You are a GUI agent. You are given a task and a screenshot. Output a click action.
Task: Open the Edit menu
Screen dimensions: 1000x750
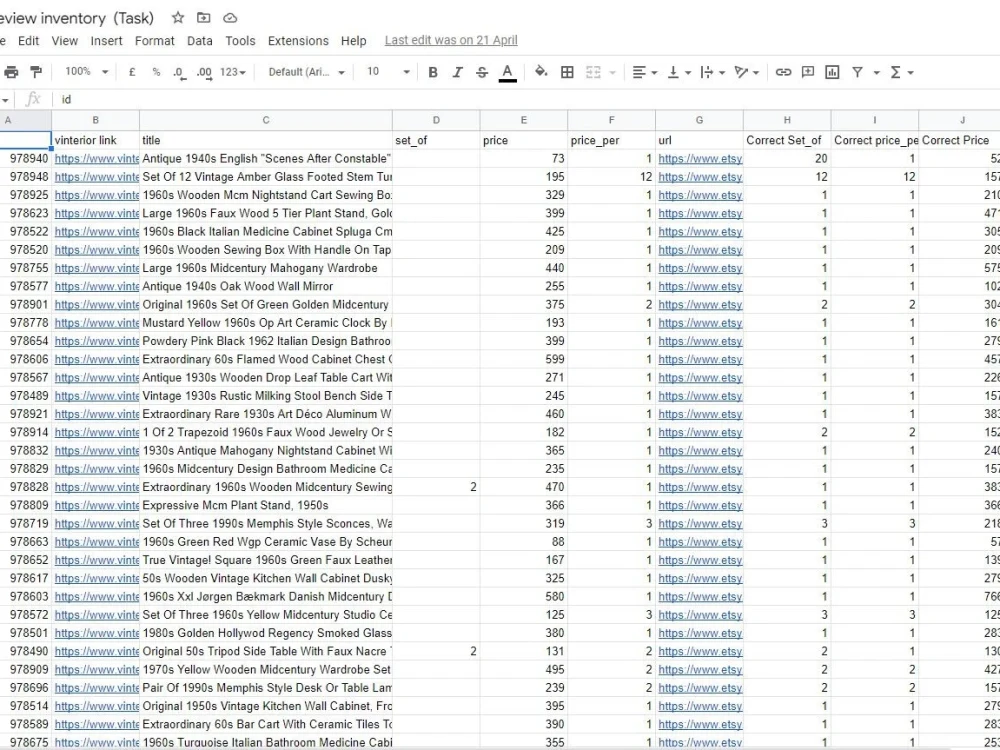28,41
